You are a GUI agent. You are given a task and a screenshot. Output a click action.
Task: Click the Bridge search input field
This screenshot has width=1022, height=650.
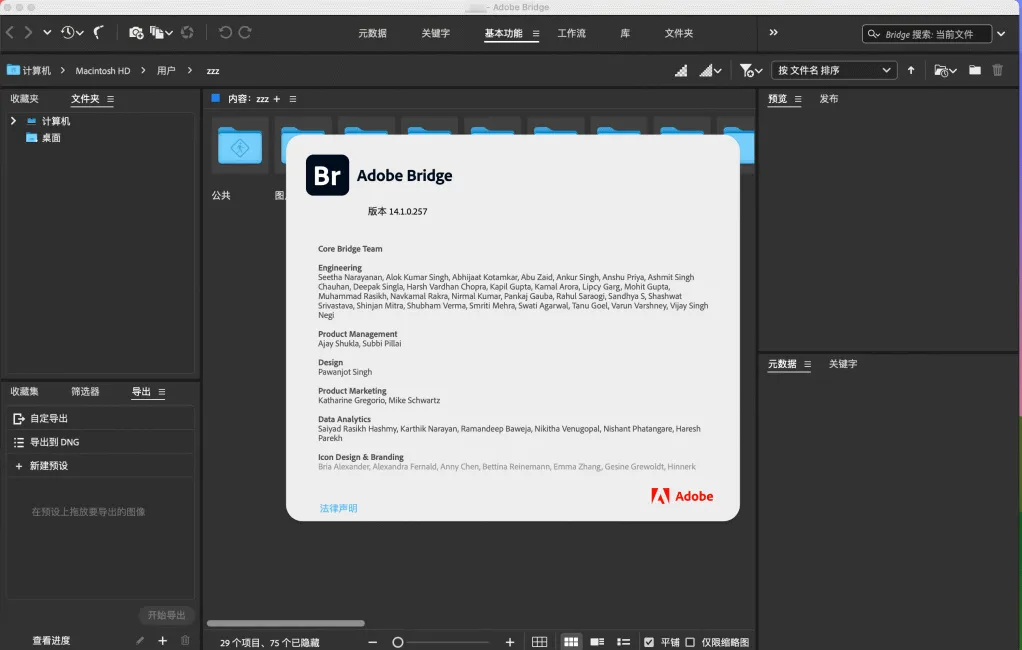click(x=927, y=34)
